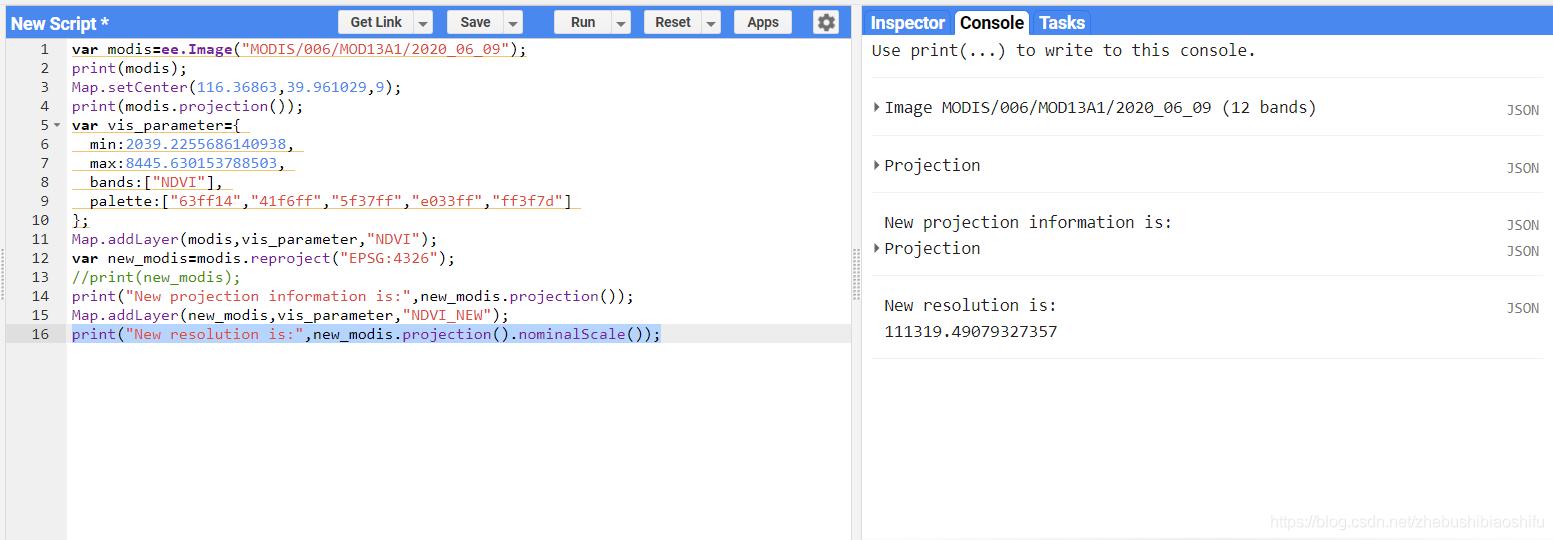Switch to the Tasks tab
The width and height of the screenshot is (1553, 540).
1061,23
